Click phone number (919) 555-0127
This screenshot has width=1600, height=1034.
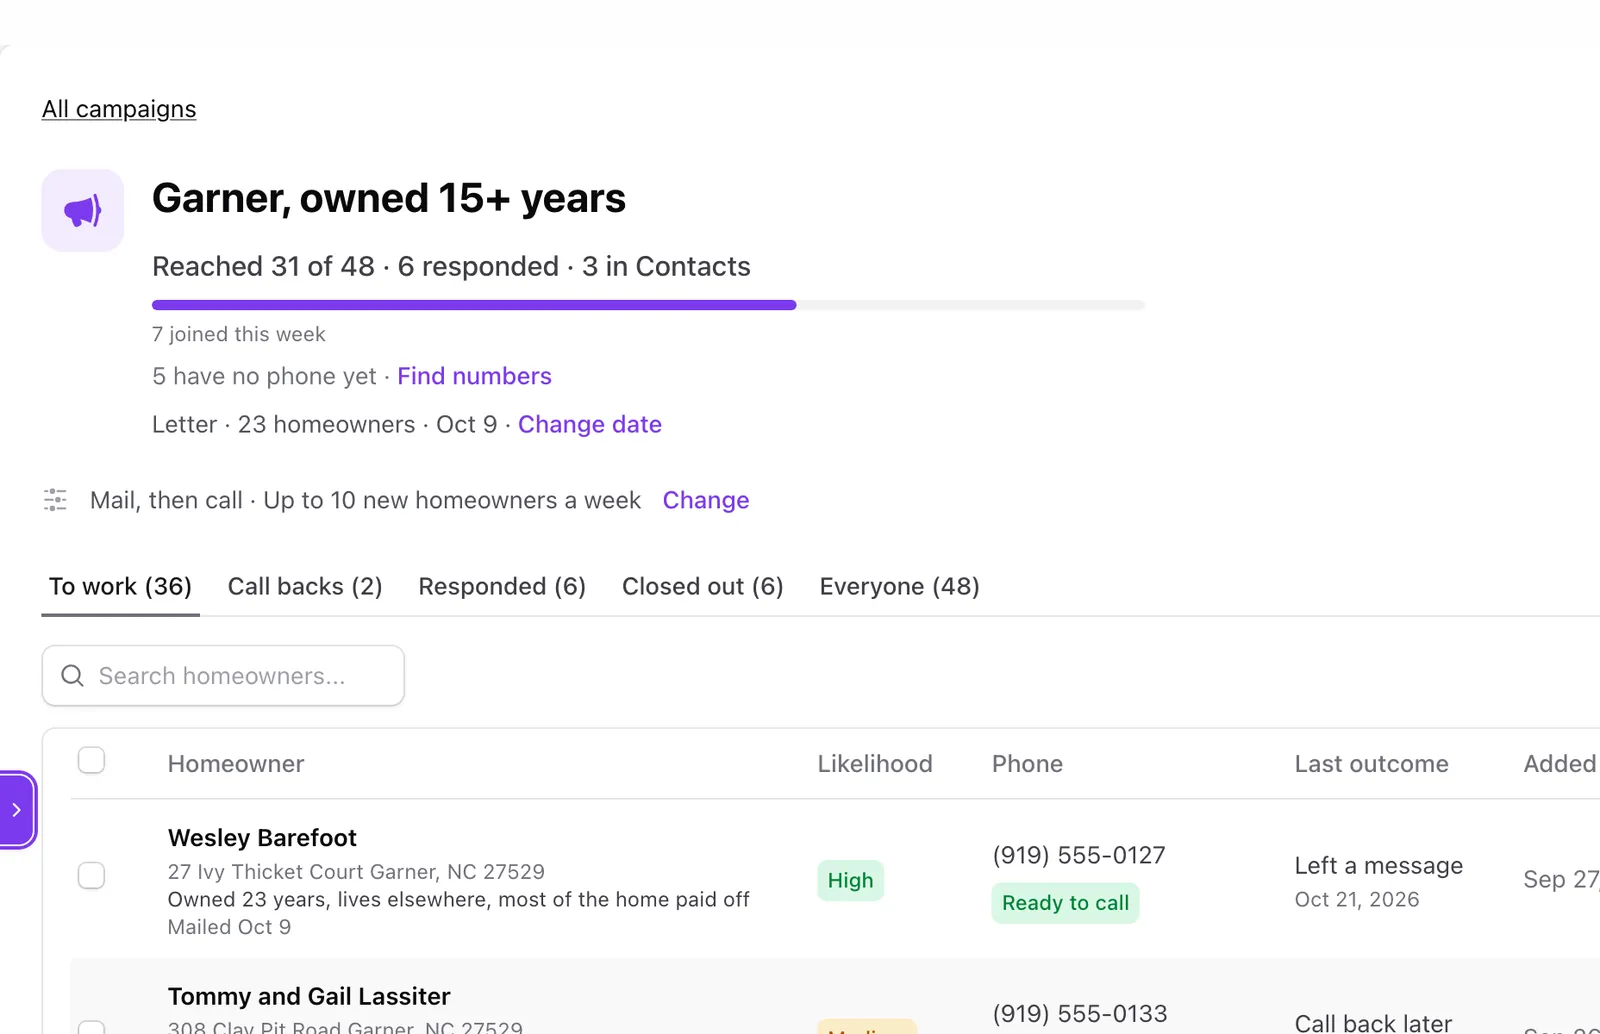click(x=1079, y=856)
